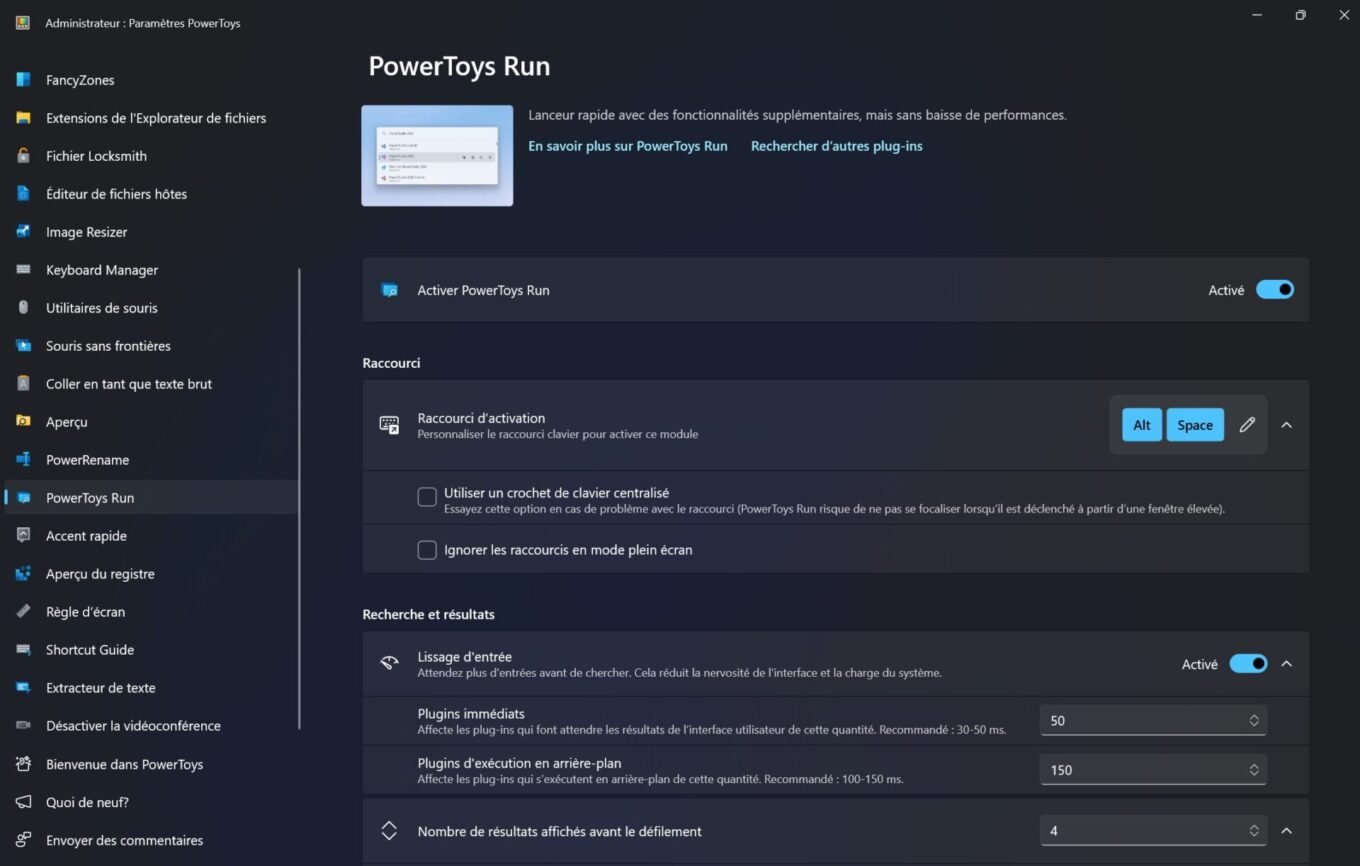This screenshot has height=866, width=1360.
Task: Click the Accent rapide icon
Action: pyautogui.click(x=23, y=536)
